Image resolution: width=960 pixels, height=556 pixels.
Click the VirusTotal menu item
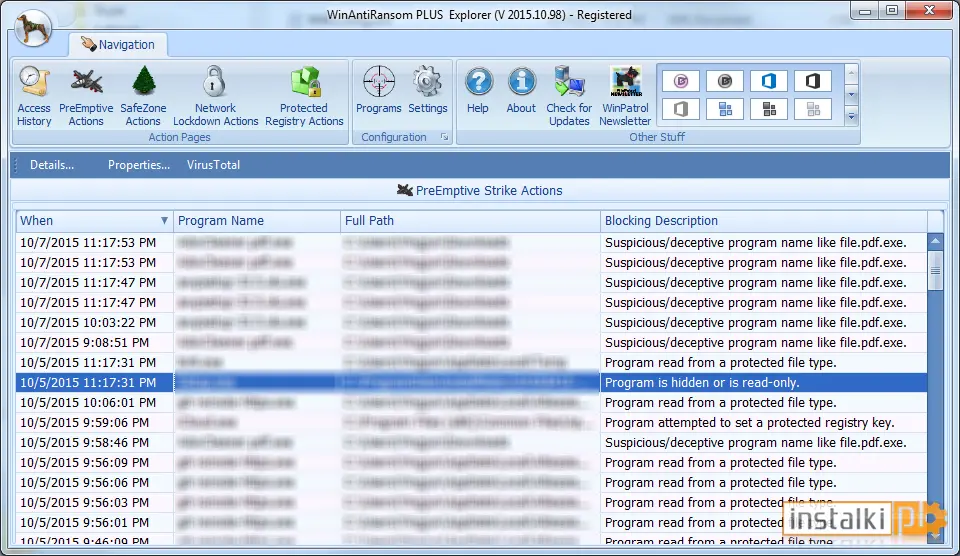[213, 165]
